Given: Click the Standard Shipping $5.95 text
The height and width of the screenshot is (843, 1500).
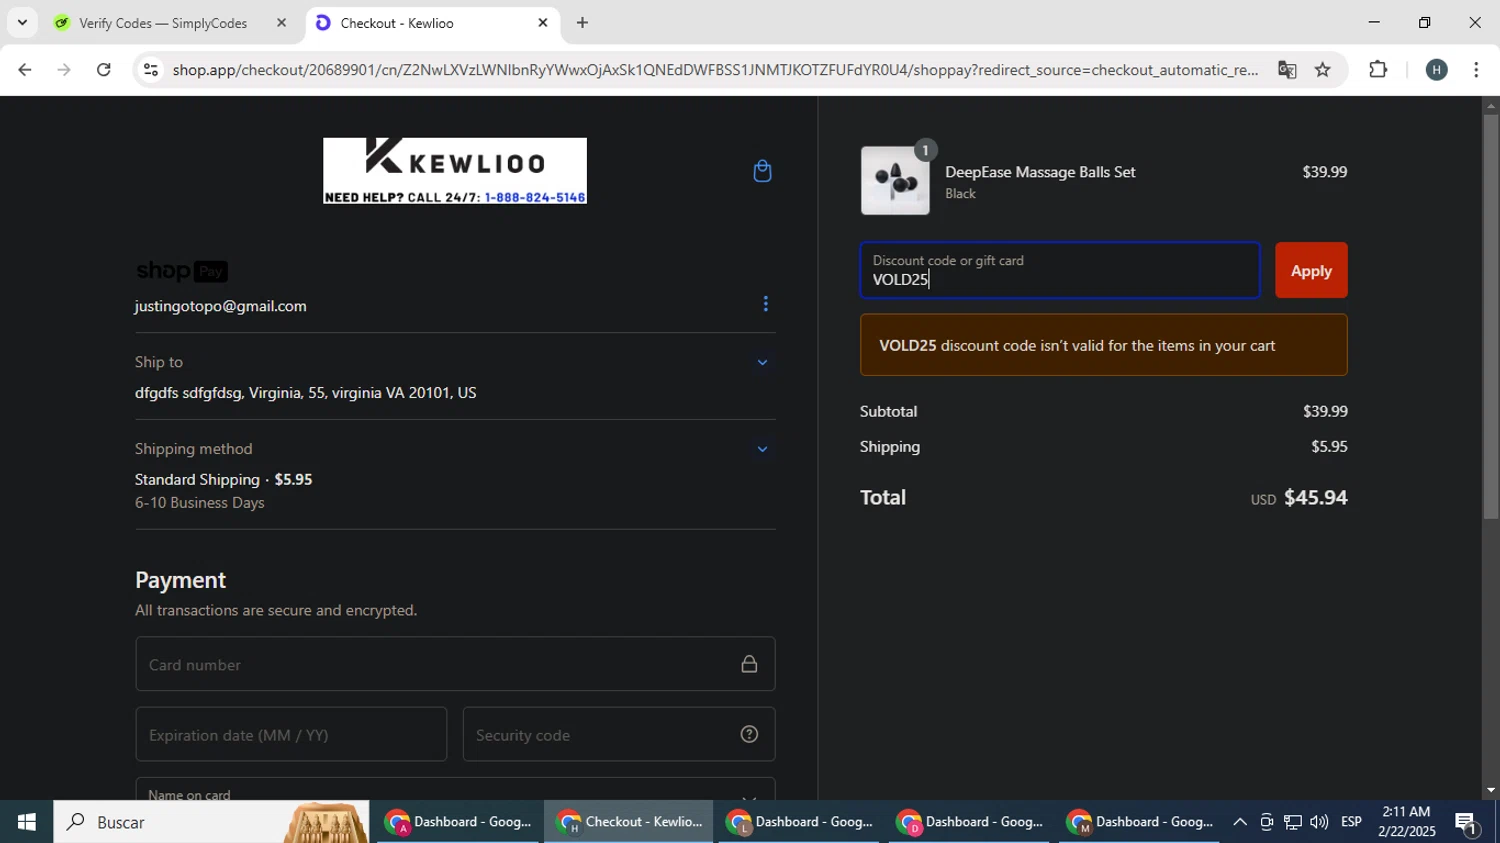Looking at the screenshot, I should pos(224,479).
